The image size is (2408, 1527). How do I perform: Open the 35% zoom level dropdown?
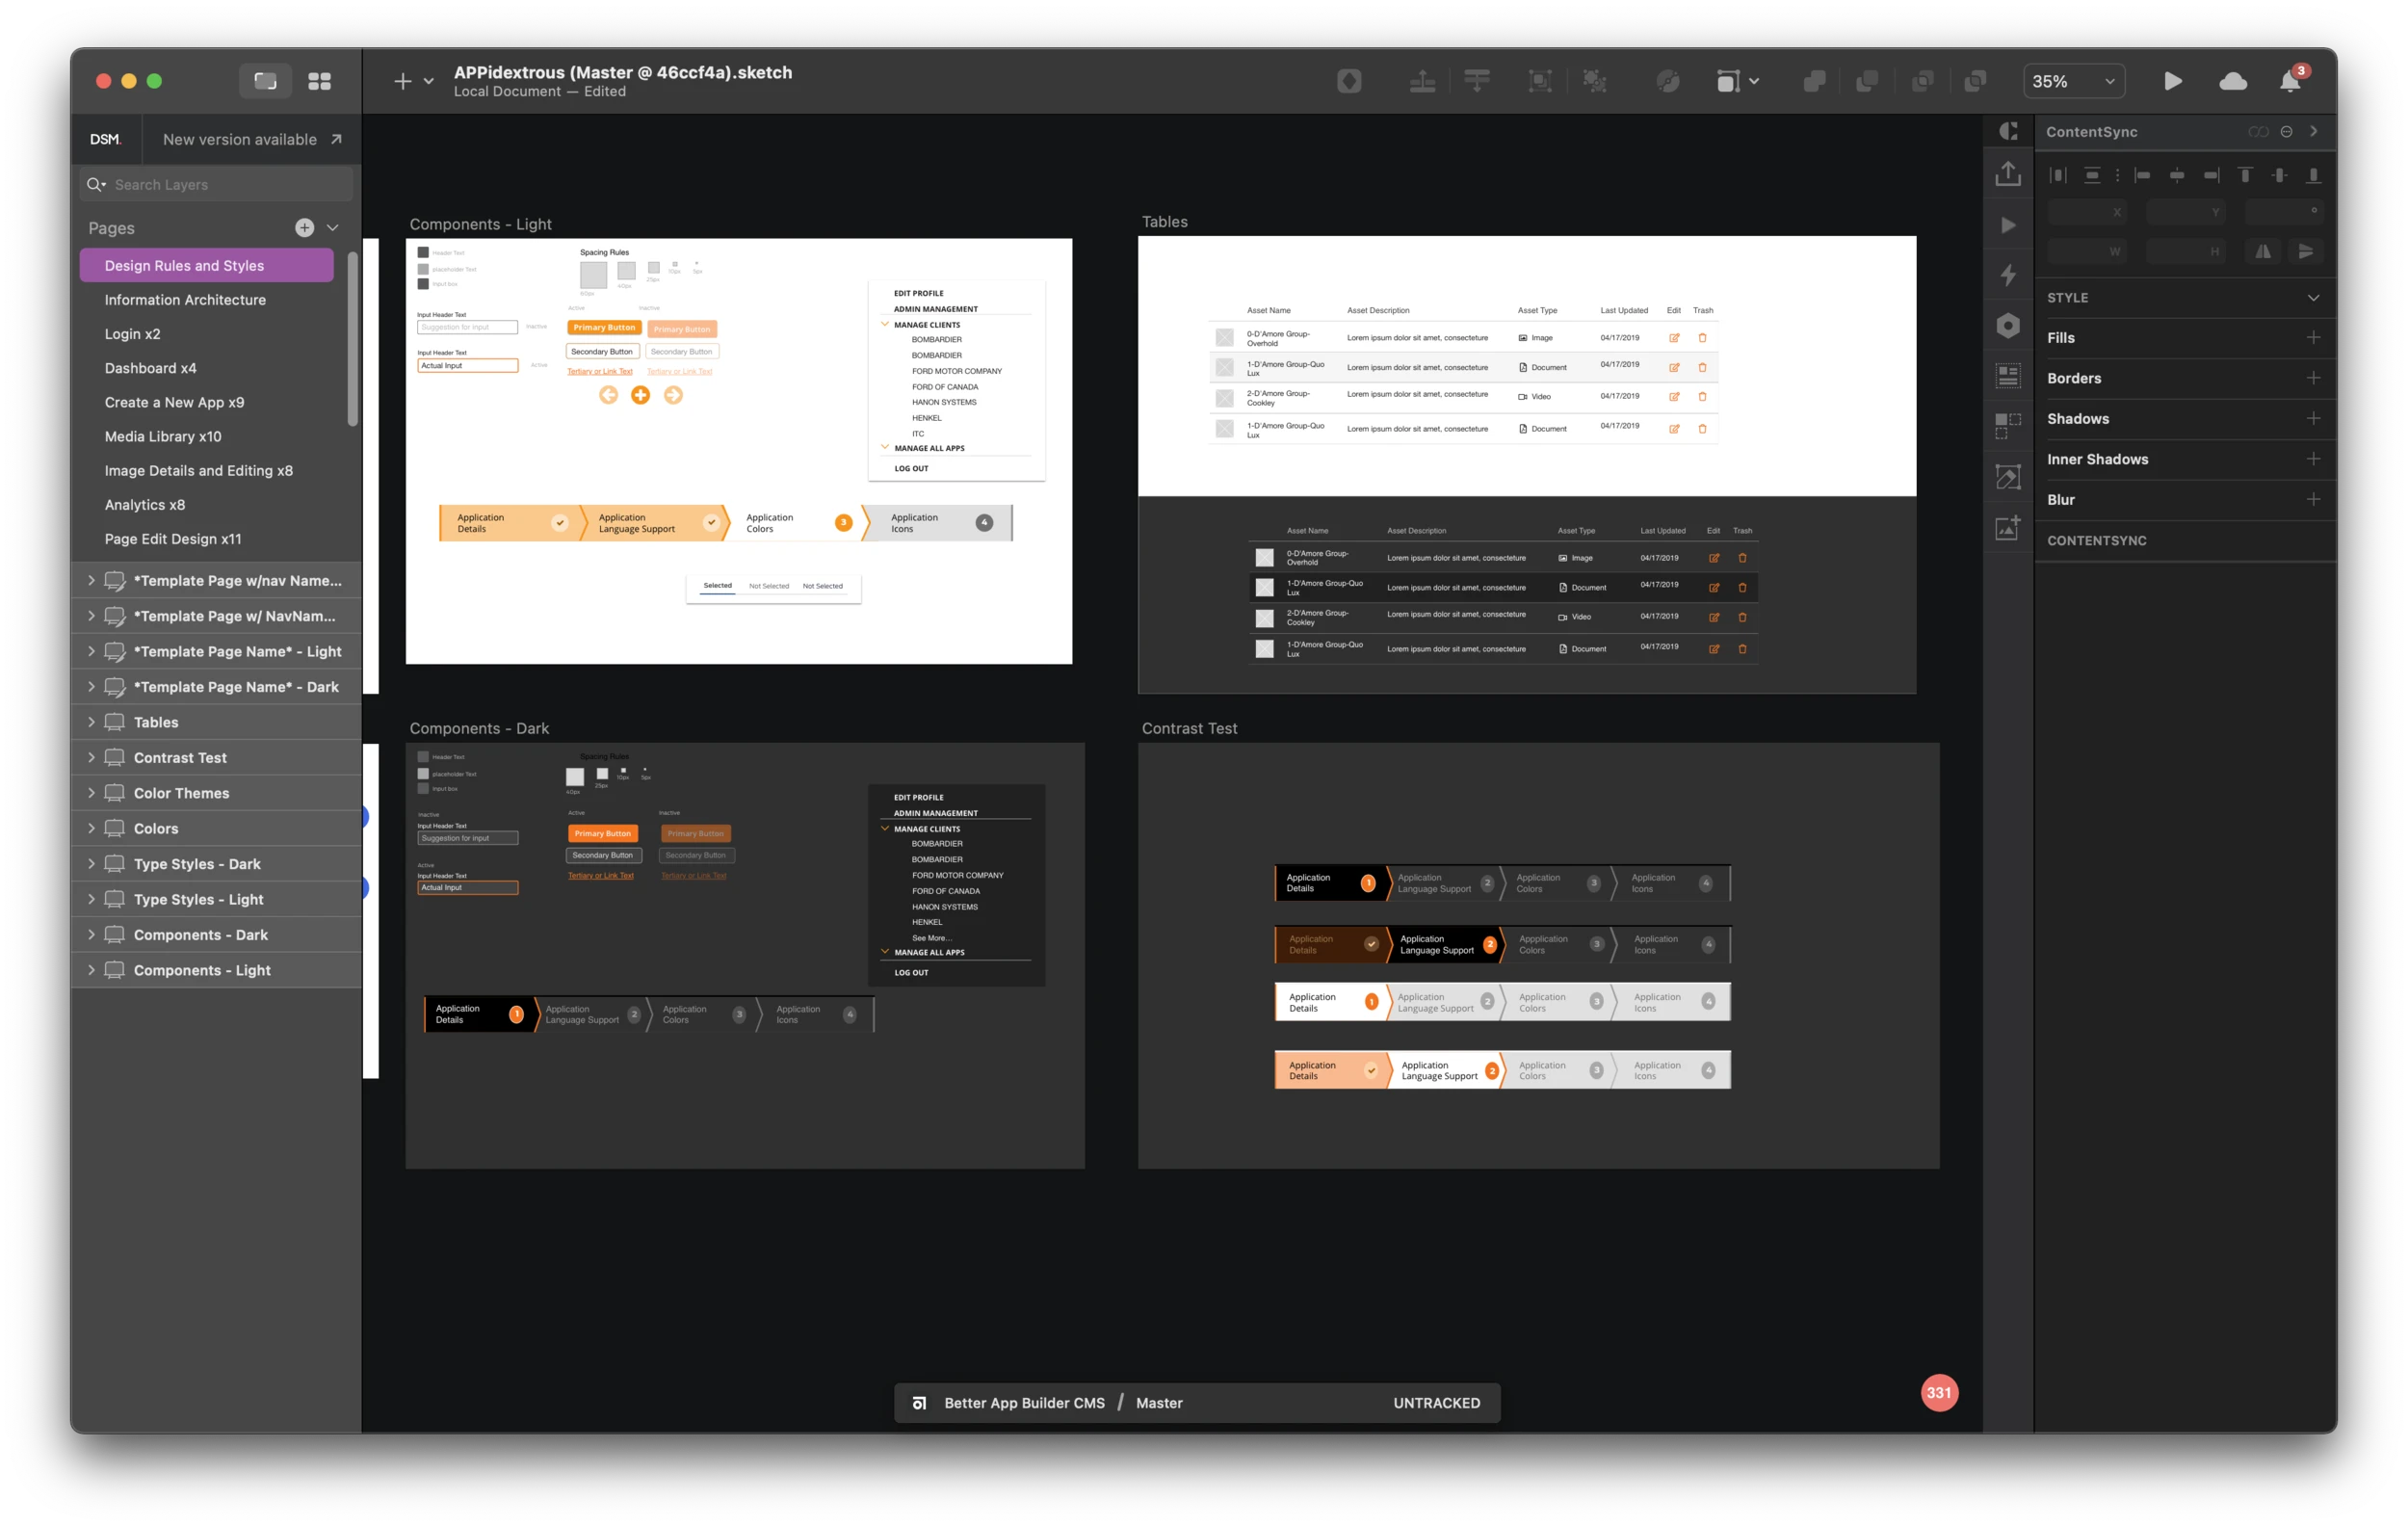[2074, 82]
